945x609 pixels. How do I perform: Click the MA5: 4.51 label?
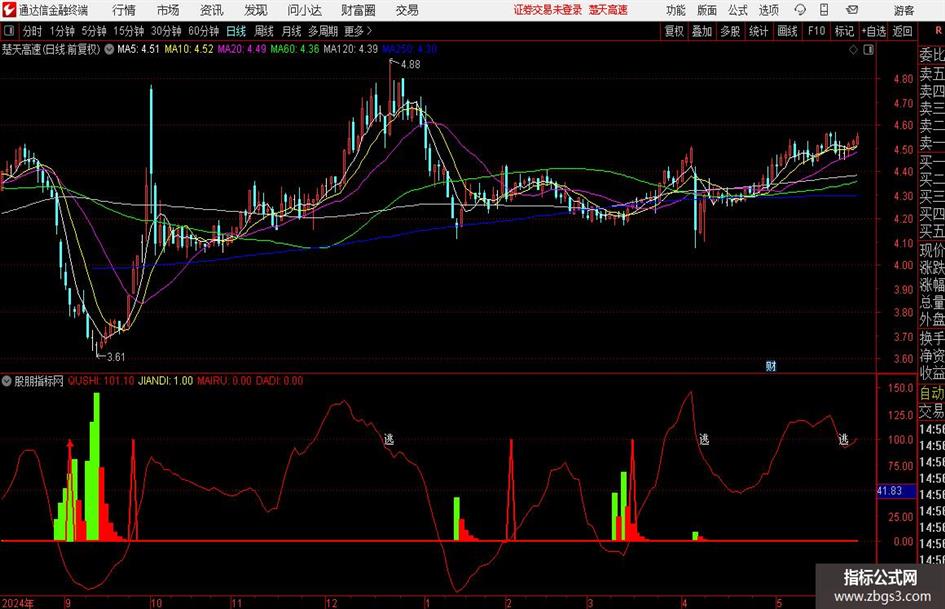(x=139, y=49)
